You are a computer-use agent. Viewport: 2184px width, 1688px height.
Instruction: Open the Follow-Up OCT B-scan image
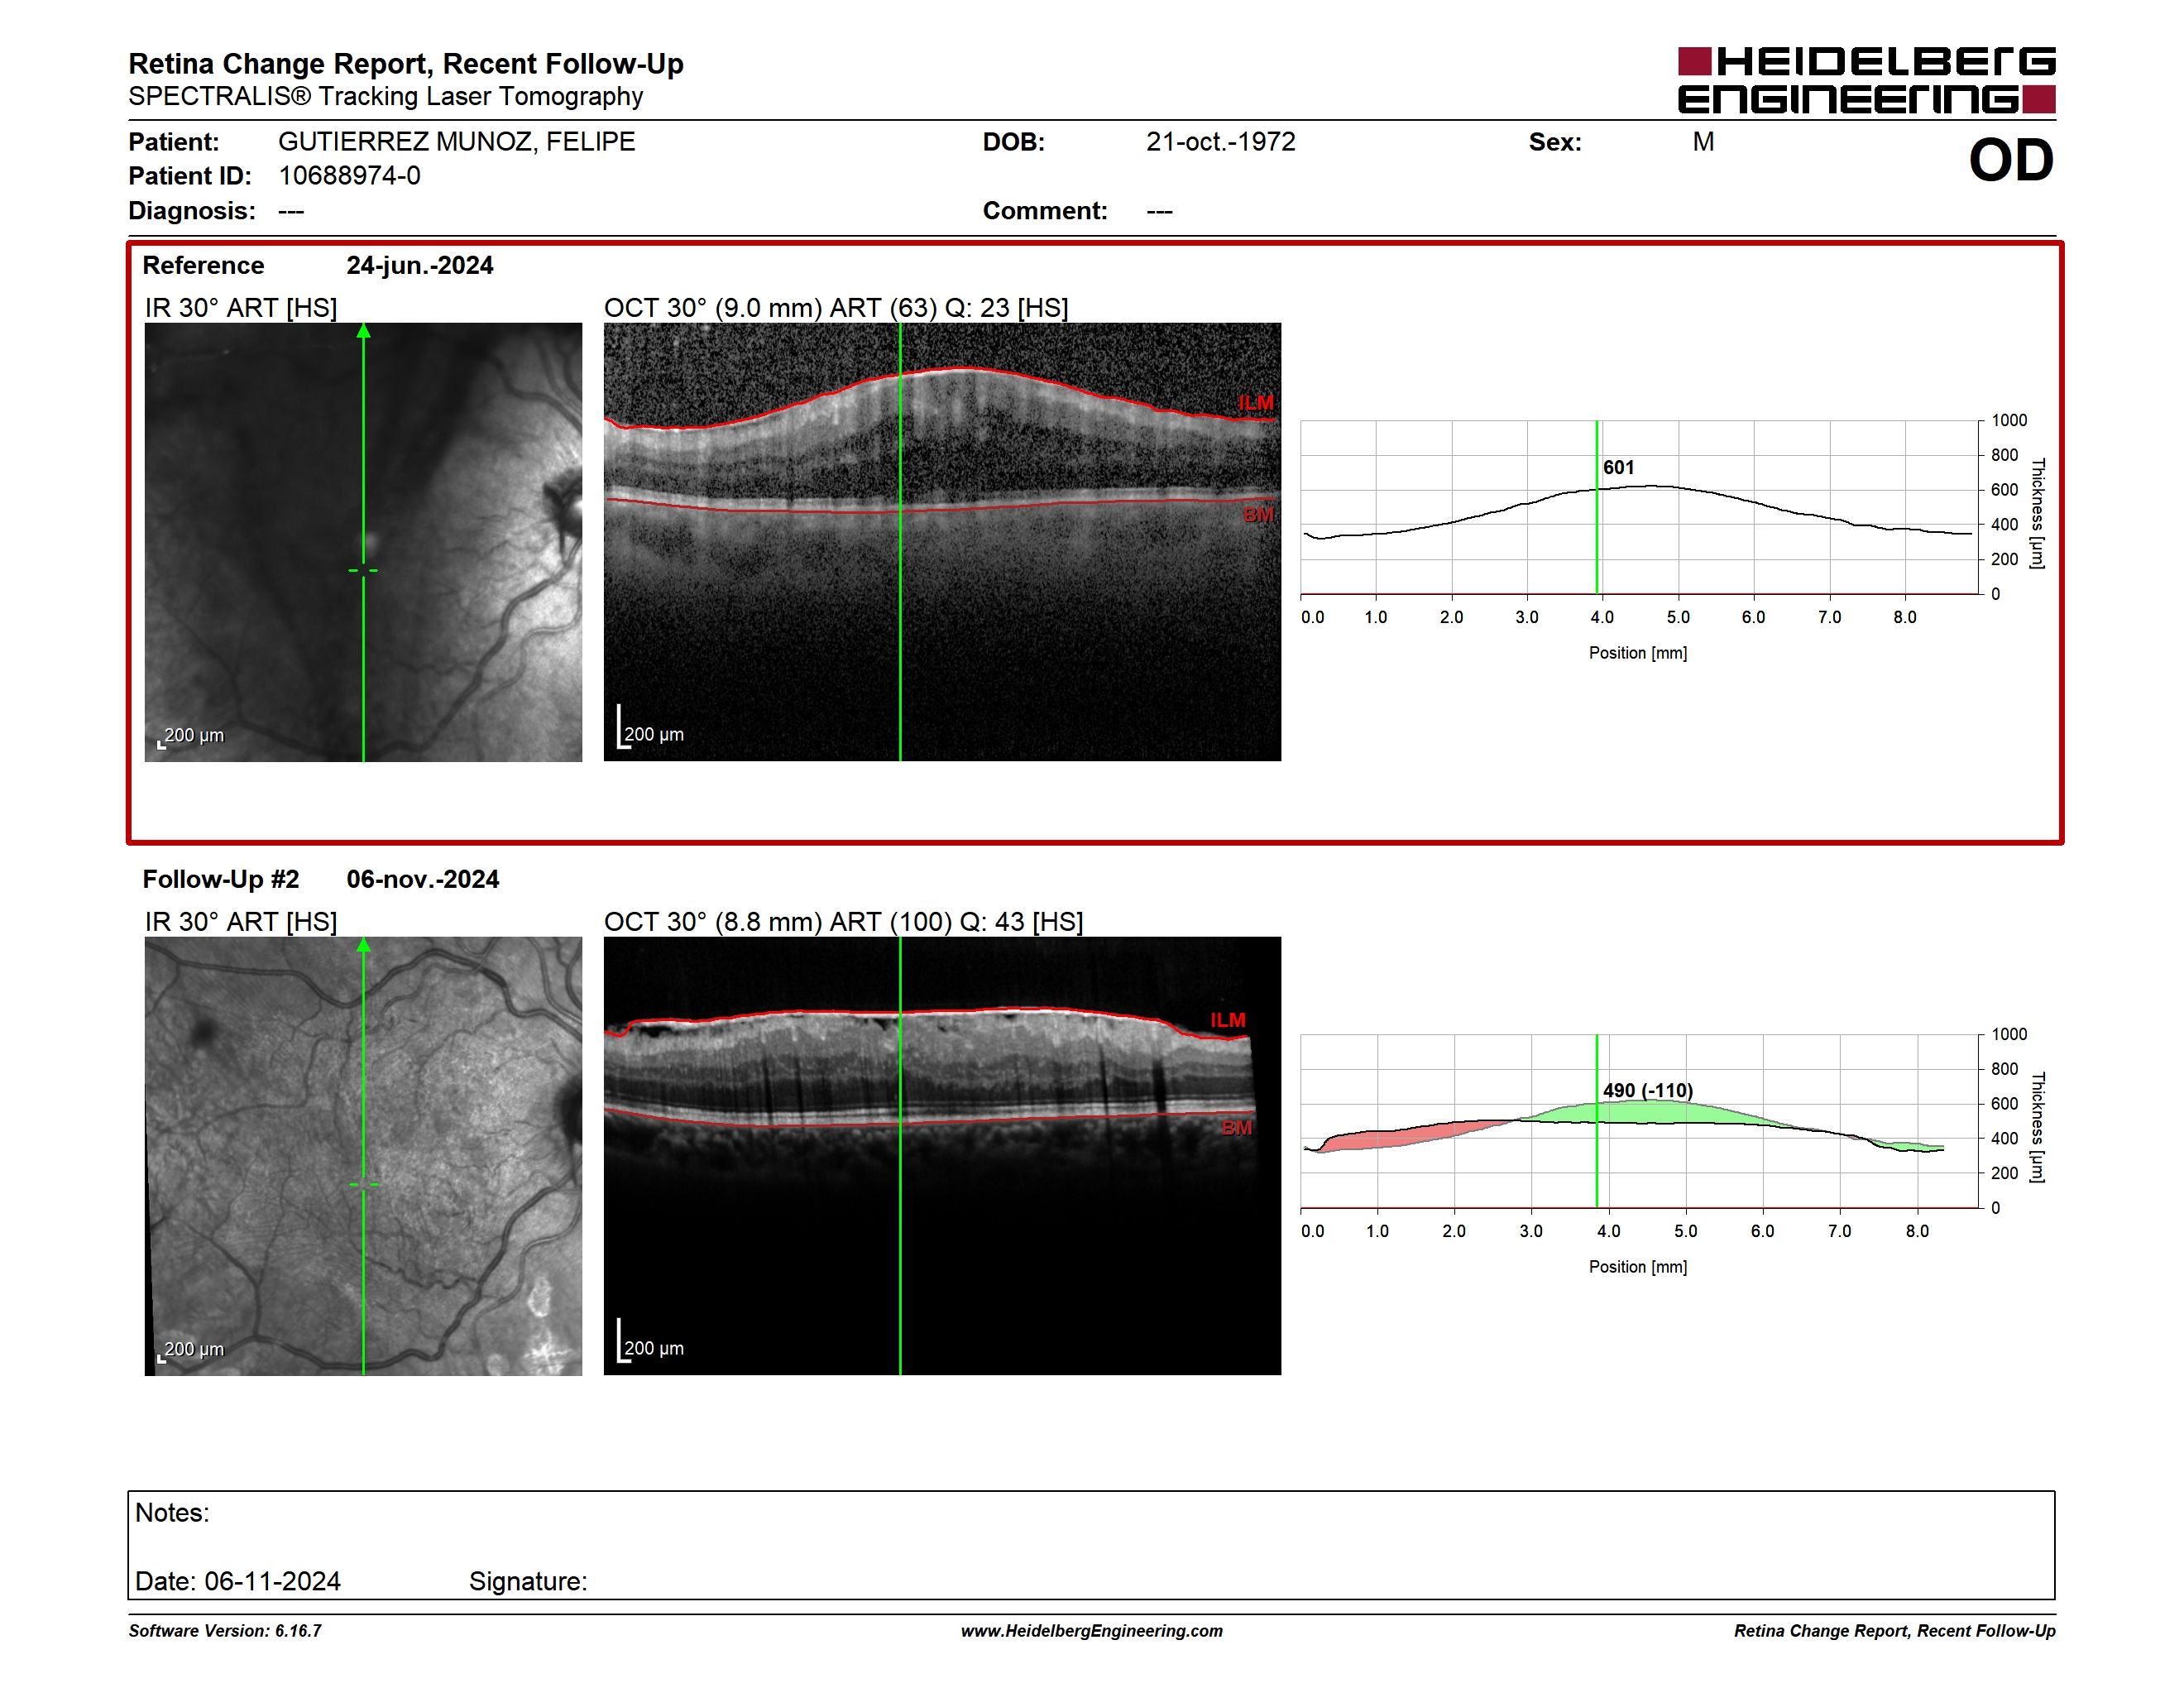pyautogui.click(x=942, y=1156)
